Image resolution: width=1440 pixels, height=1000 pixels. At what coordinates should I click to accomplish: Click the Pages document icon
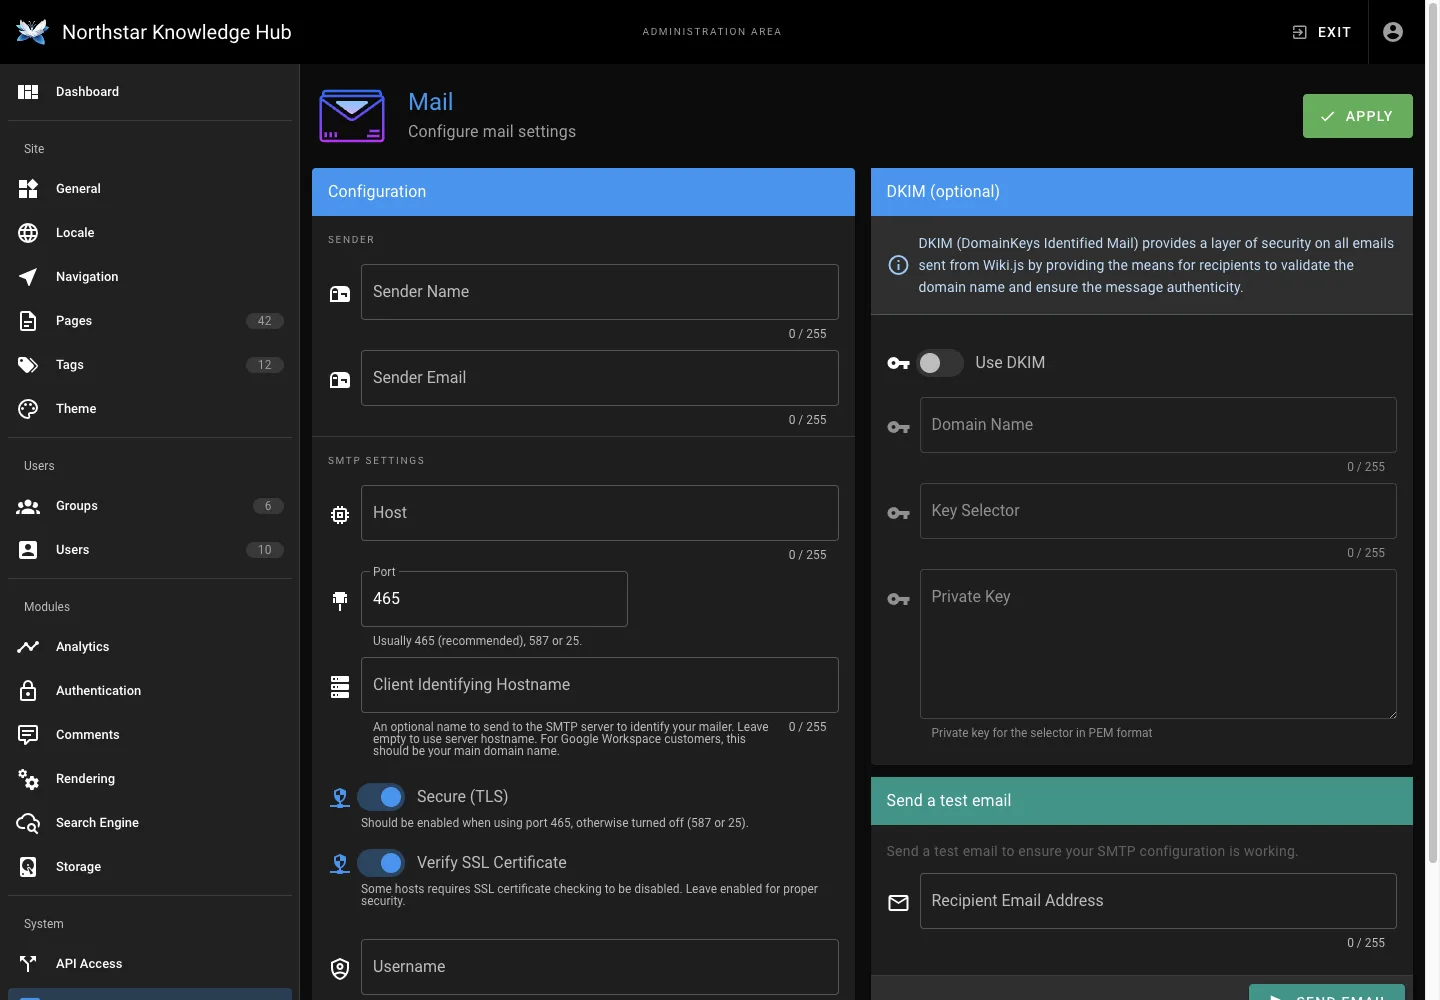[x=28, y=321]
